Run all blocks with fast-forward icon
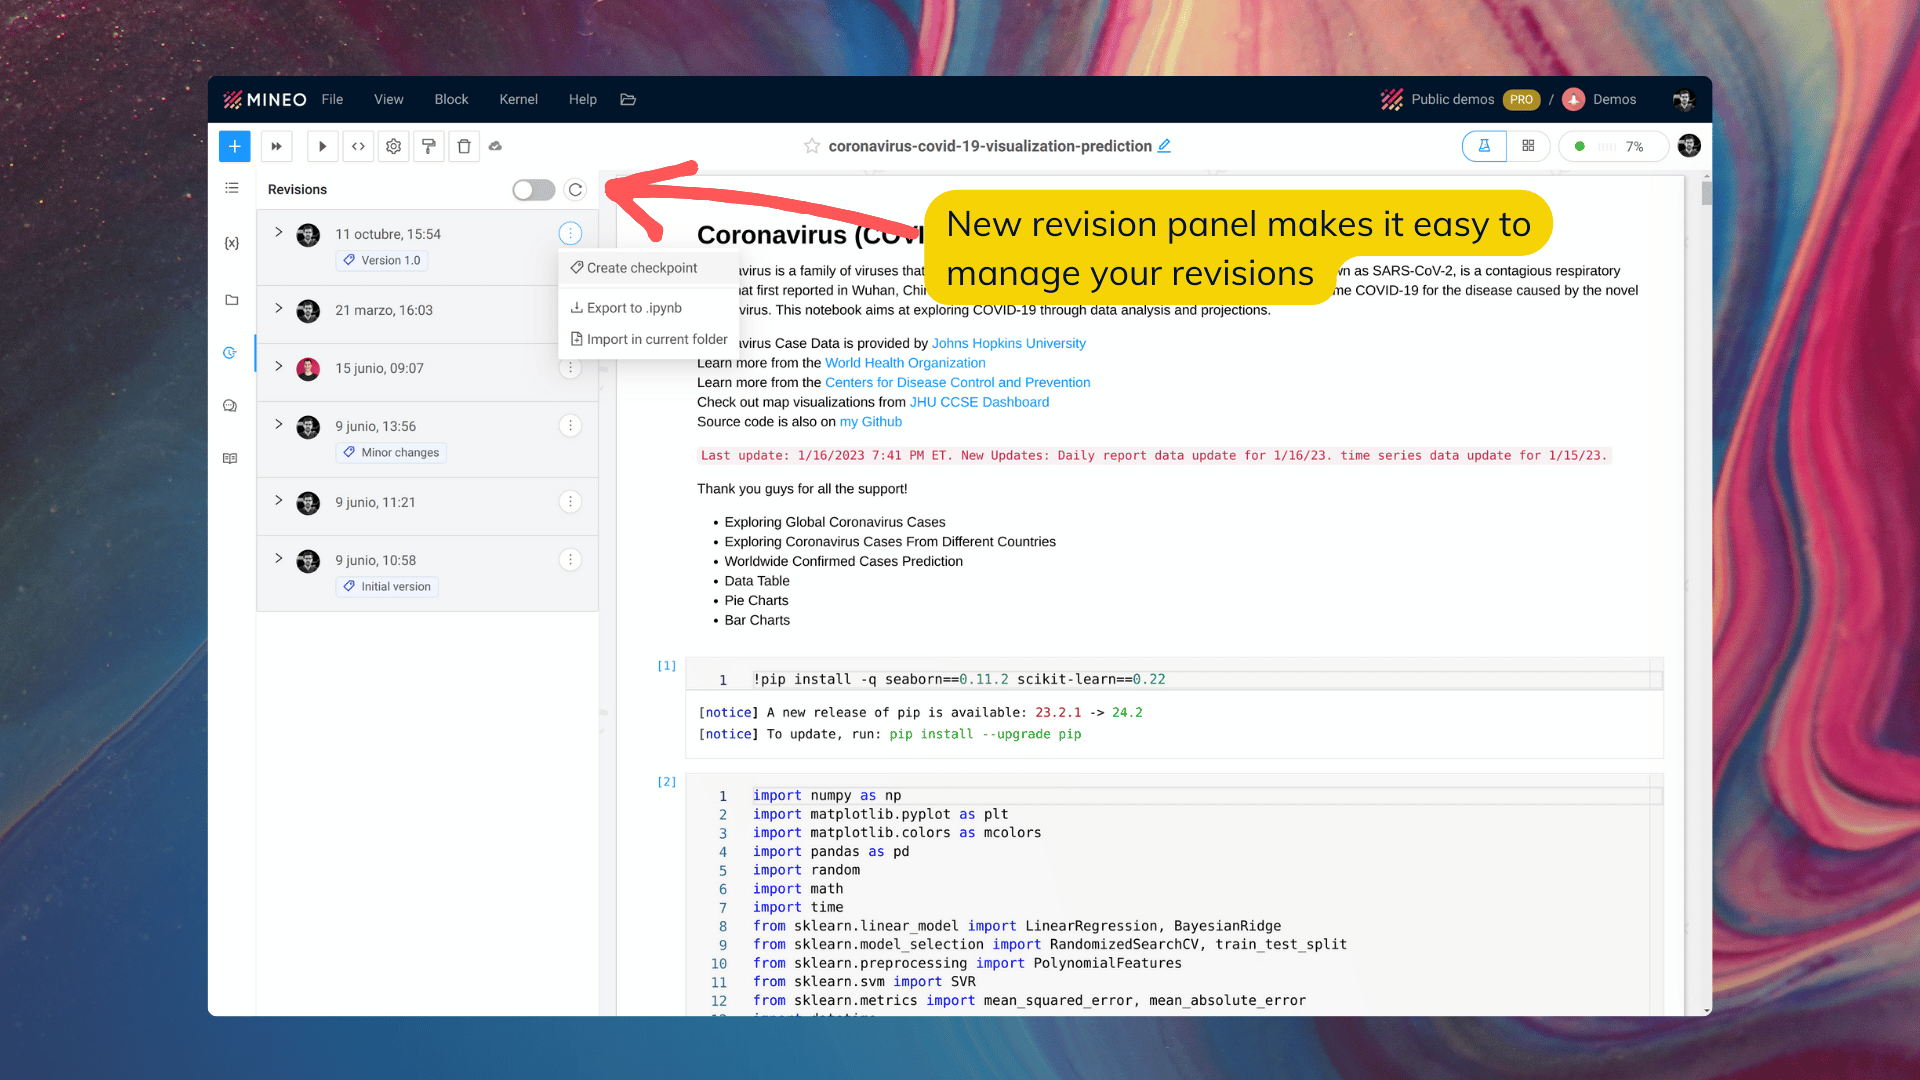 (x=276, y=146)
